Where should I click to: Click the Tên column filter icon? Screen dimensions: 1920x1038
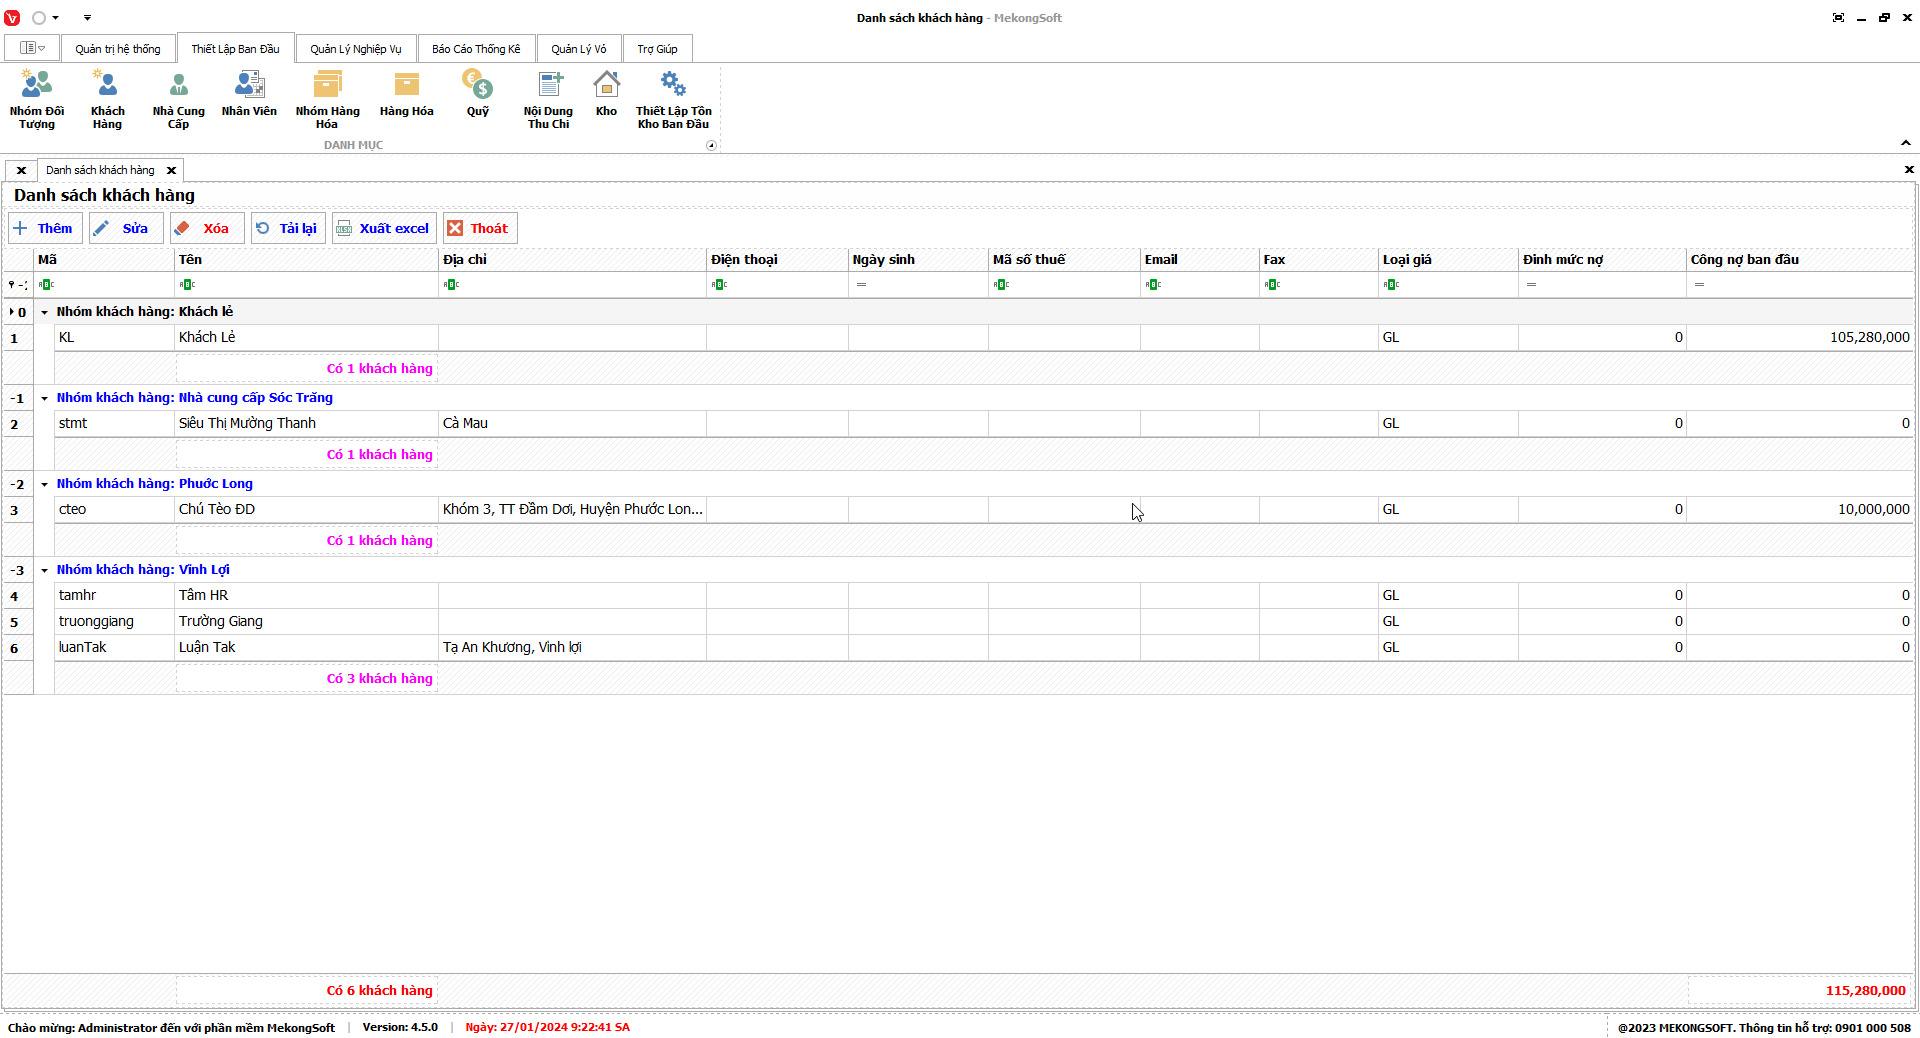187,285
